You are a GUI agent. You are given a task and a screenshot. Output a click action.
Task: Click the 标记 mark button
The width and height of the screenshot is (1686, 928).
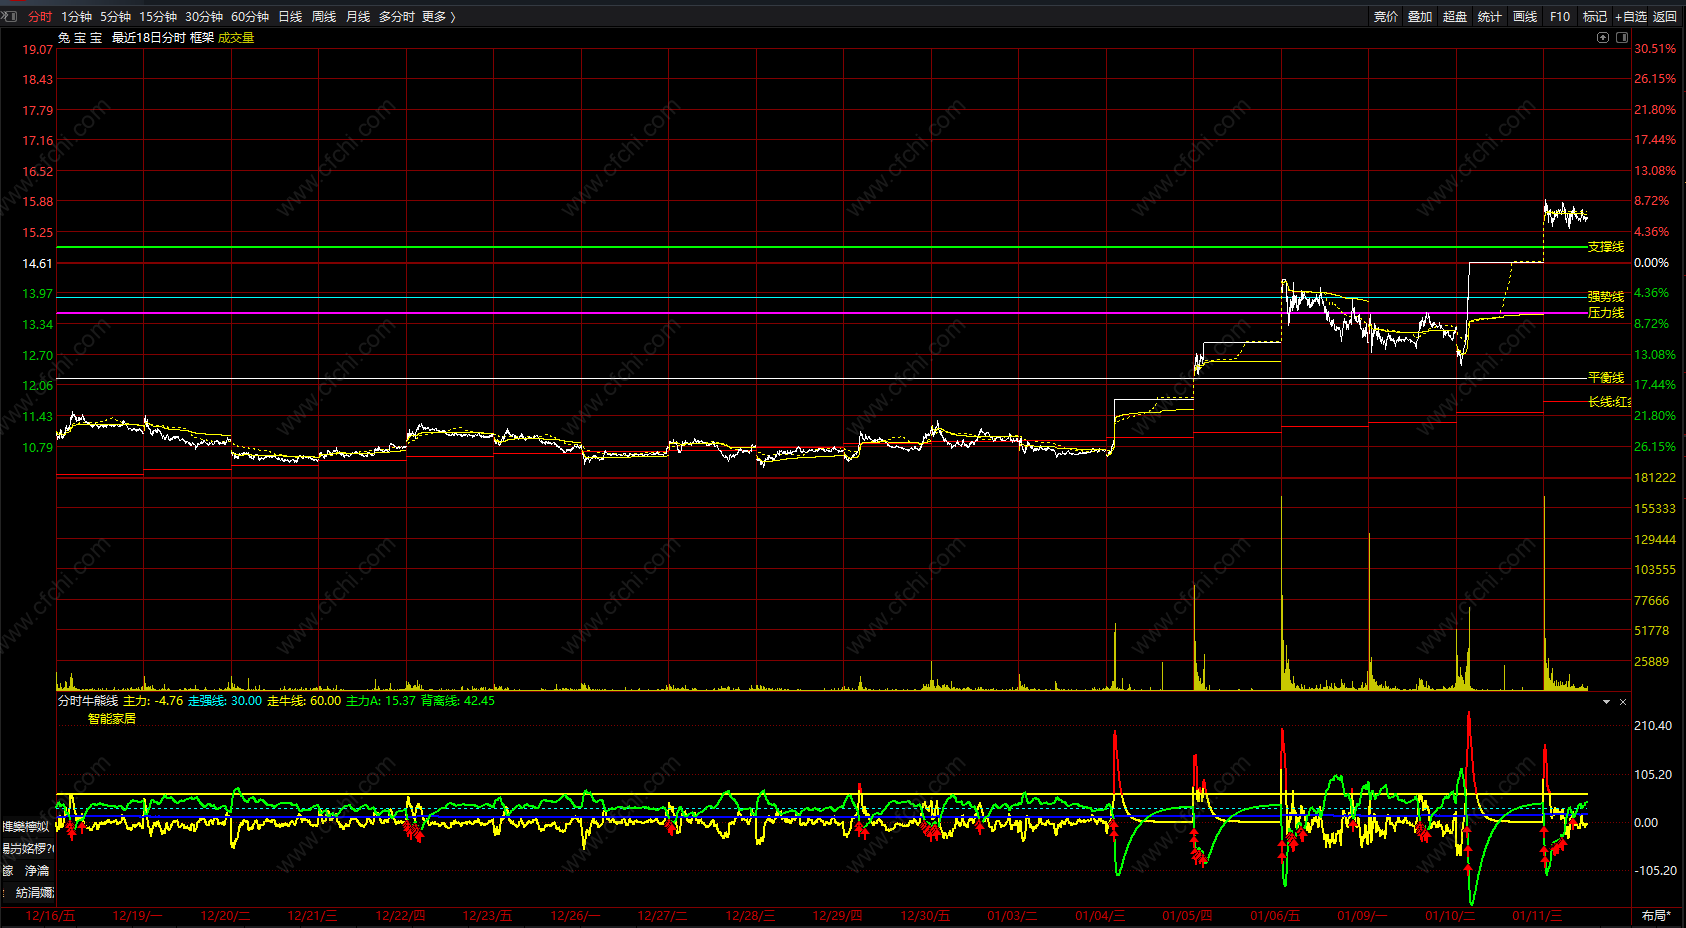pyautogui.click(x=1594, y=17)
